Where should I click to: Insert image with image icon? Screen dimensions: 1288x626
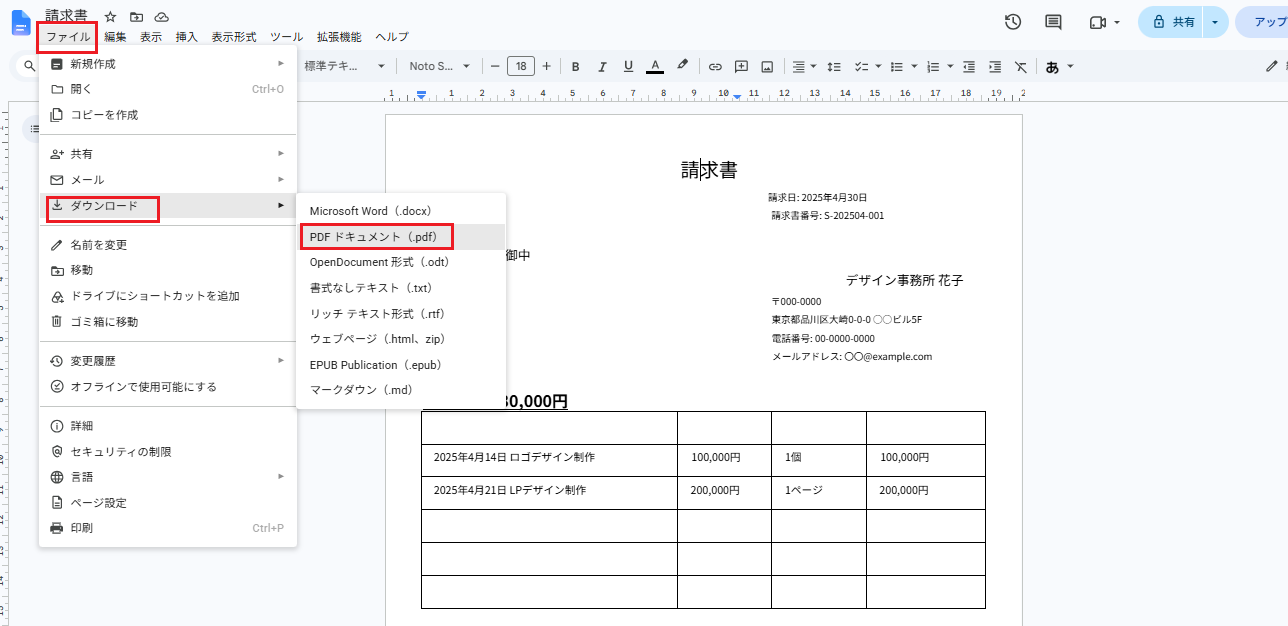[767, 67]
